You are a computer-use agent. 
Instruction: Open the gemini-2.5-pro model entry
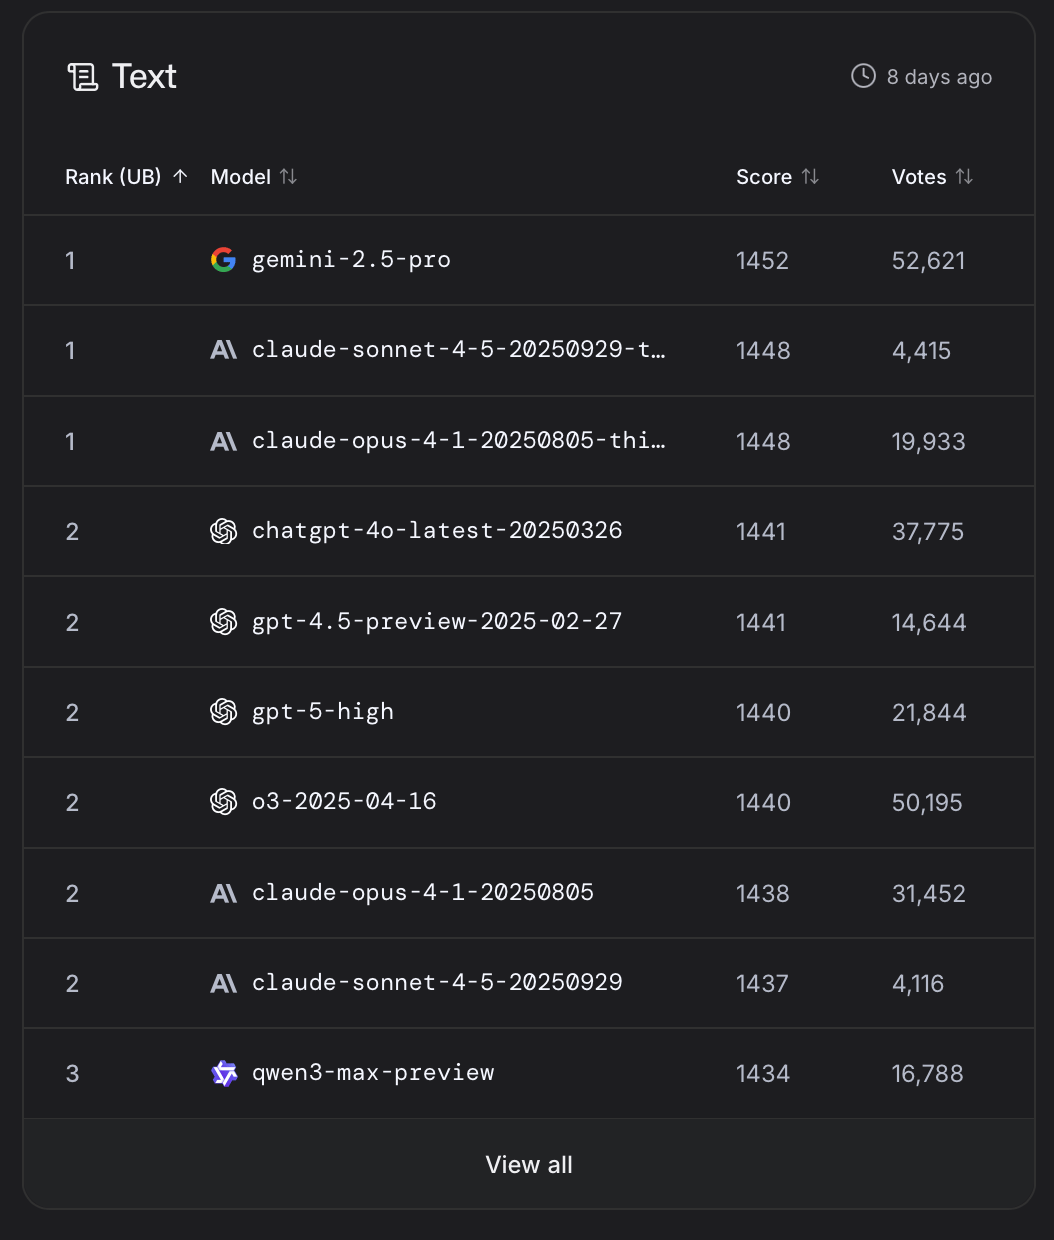tap(351, 260)
